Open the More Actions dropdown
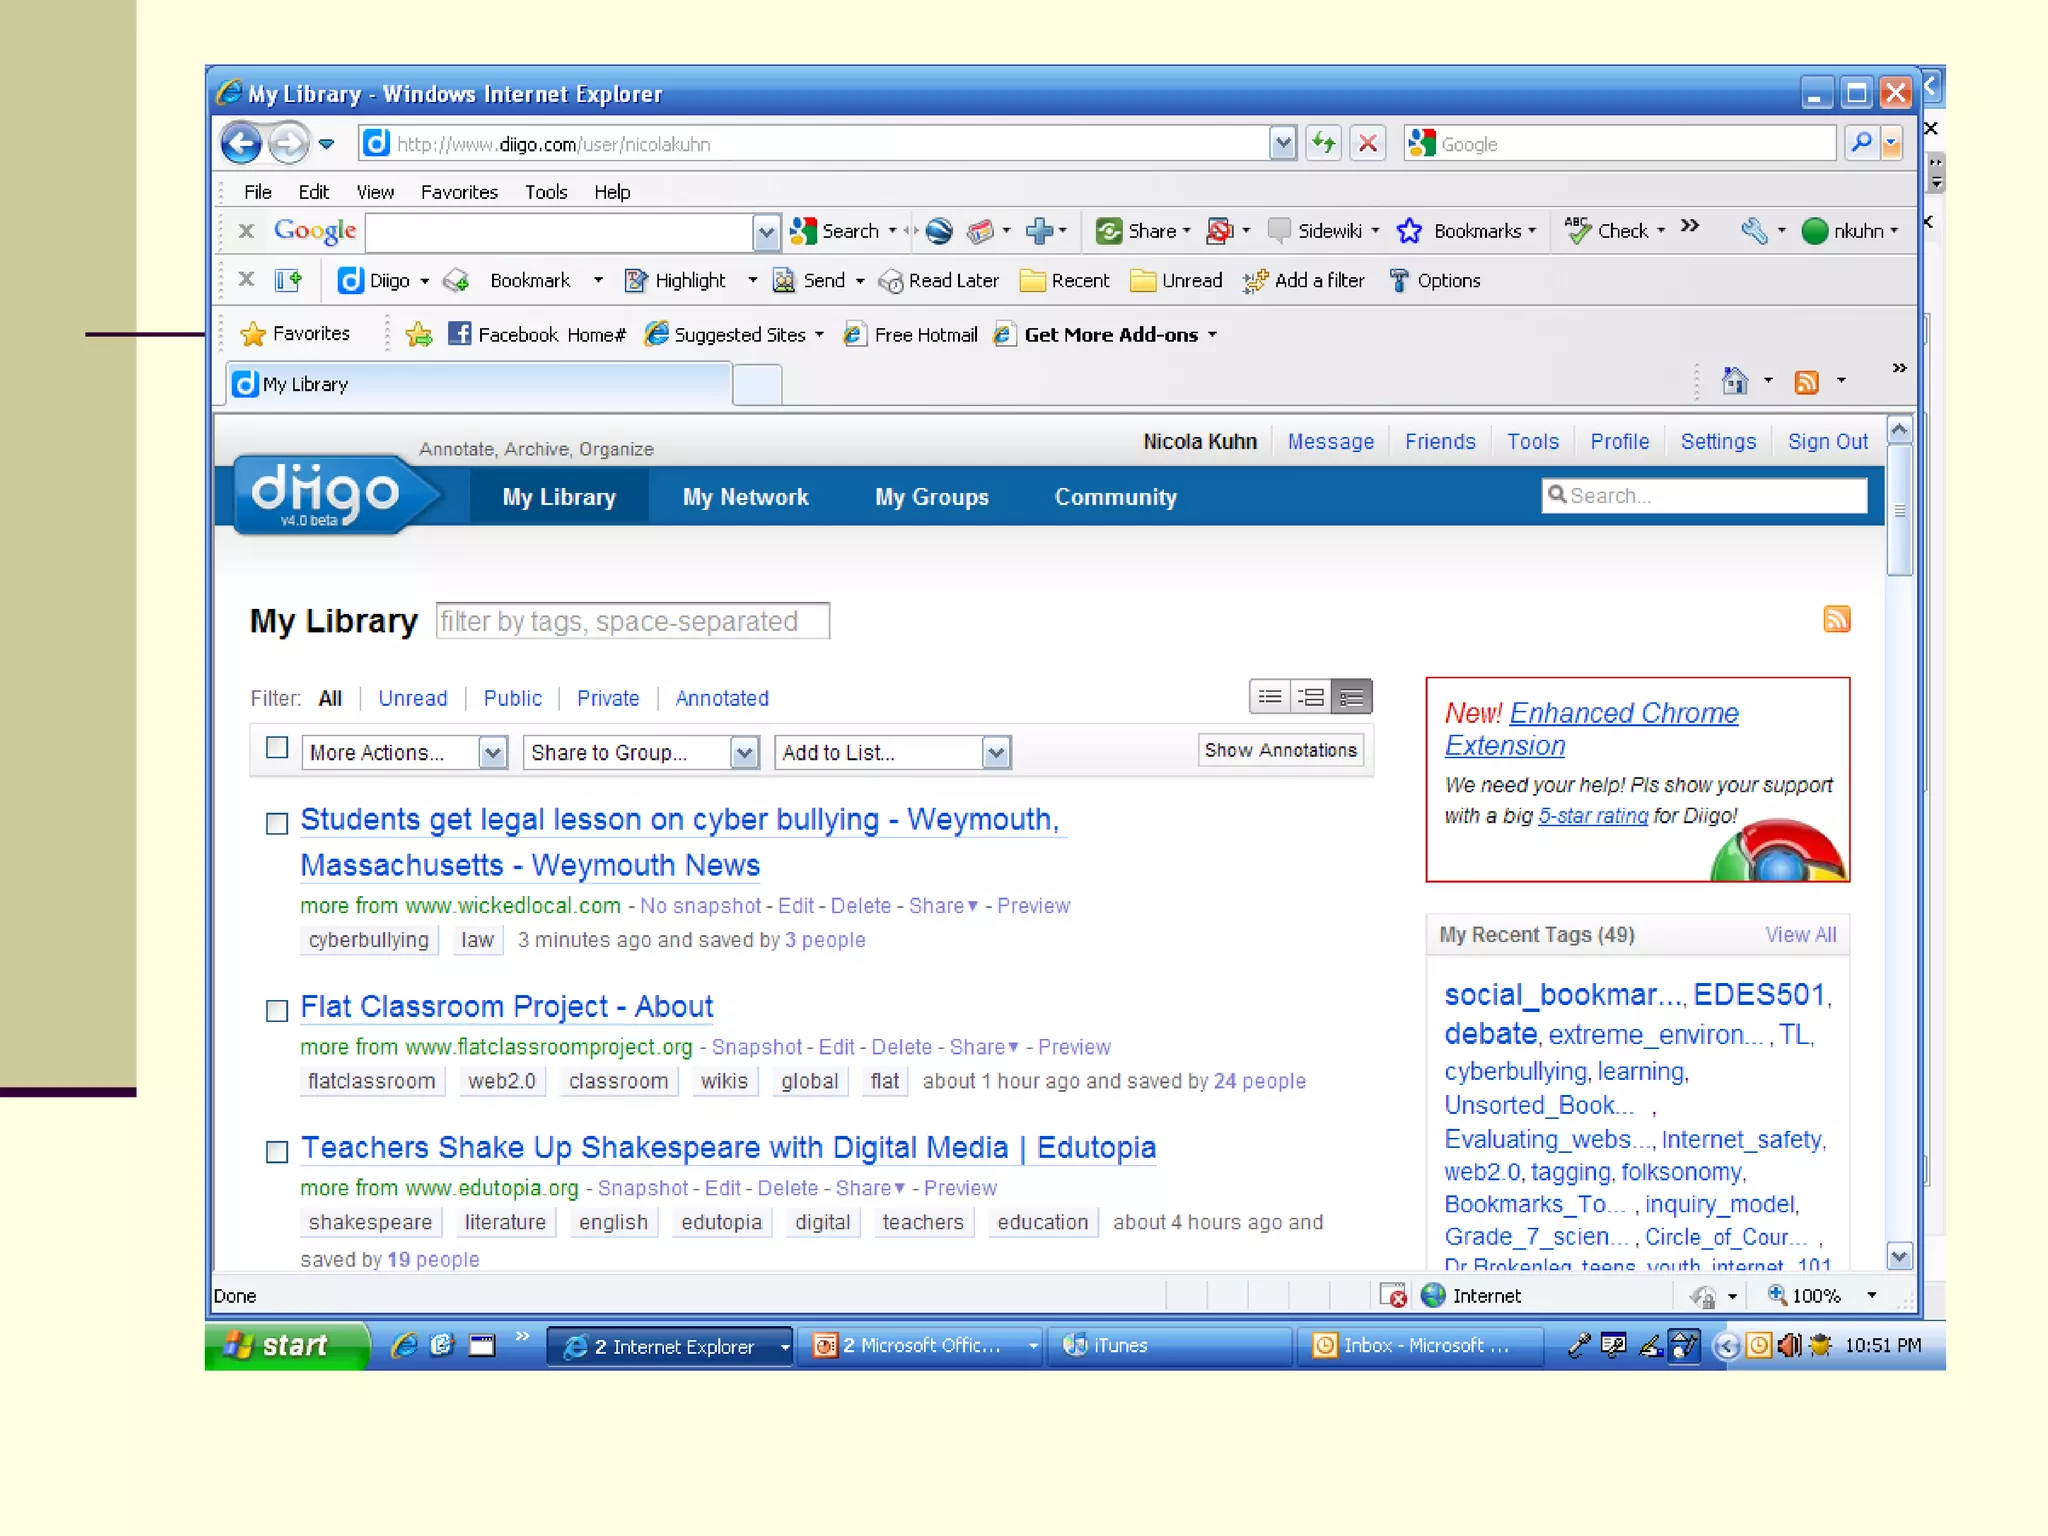The width and height of the screenshot is (2048, 1536). 492,753
